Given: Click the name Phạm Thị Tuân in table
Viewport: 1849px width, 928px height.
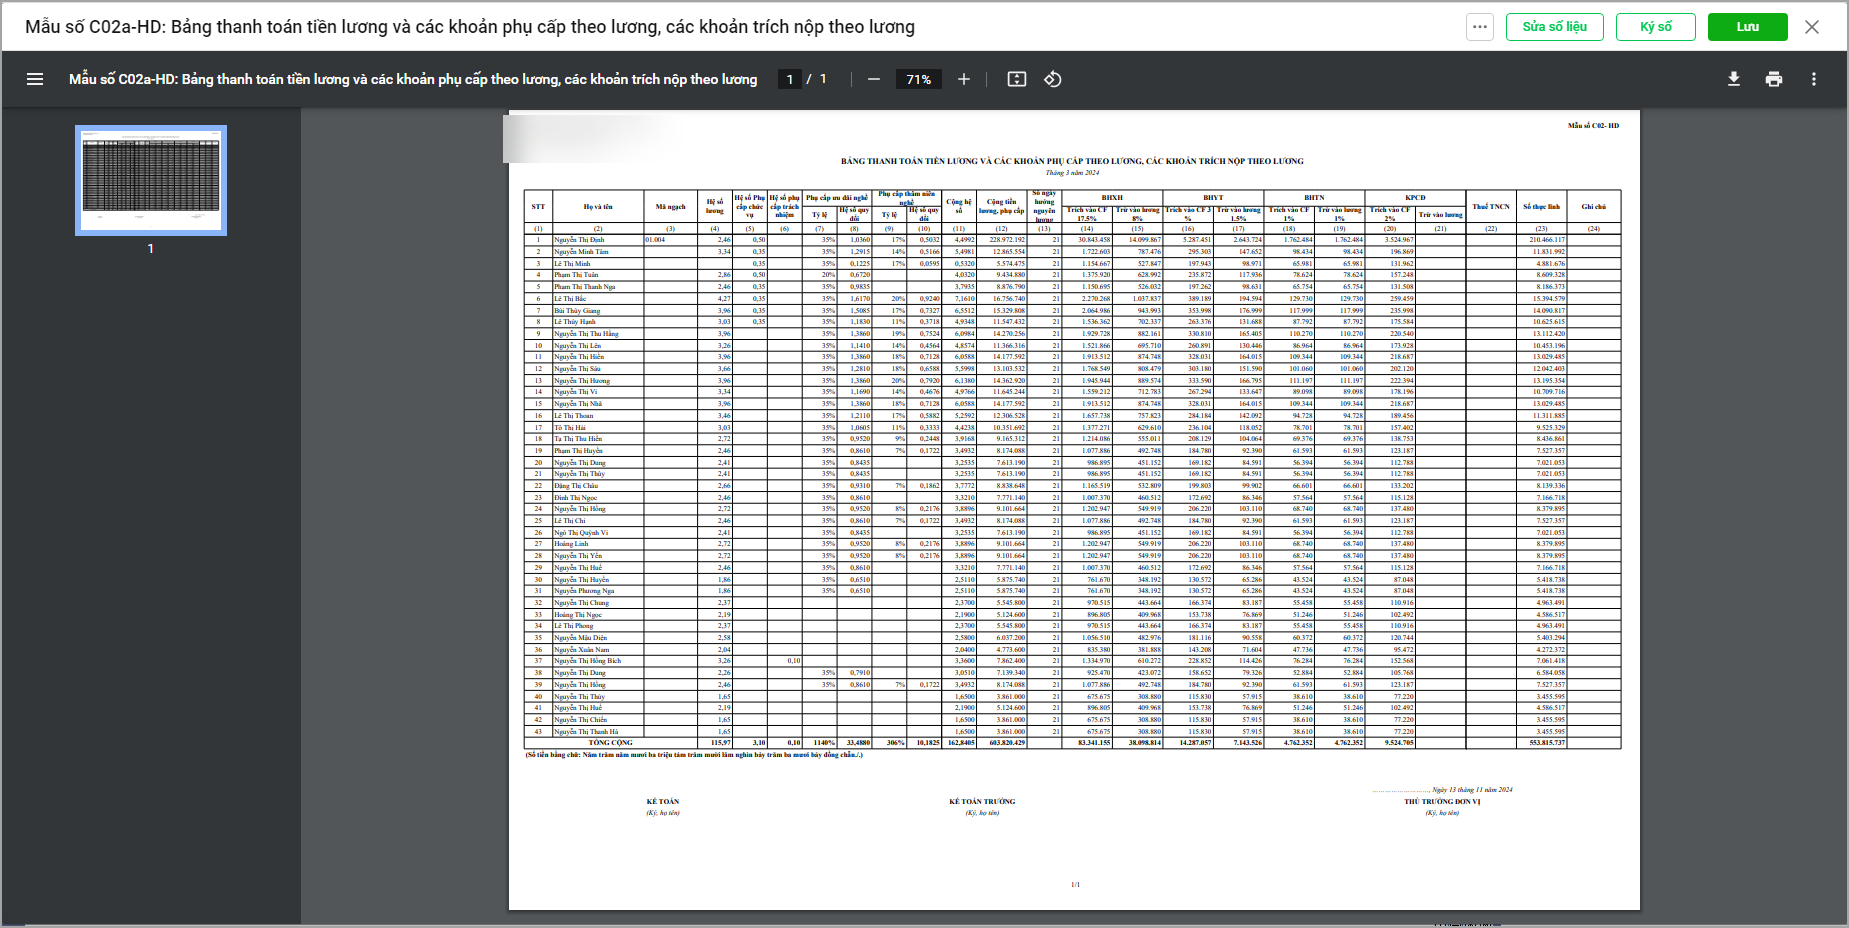Looking at the screenshot, I should tap(576, 275).
